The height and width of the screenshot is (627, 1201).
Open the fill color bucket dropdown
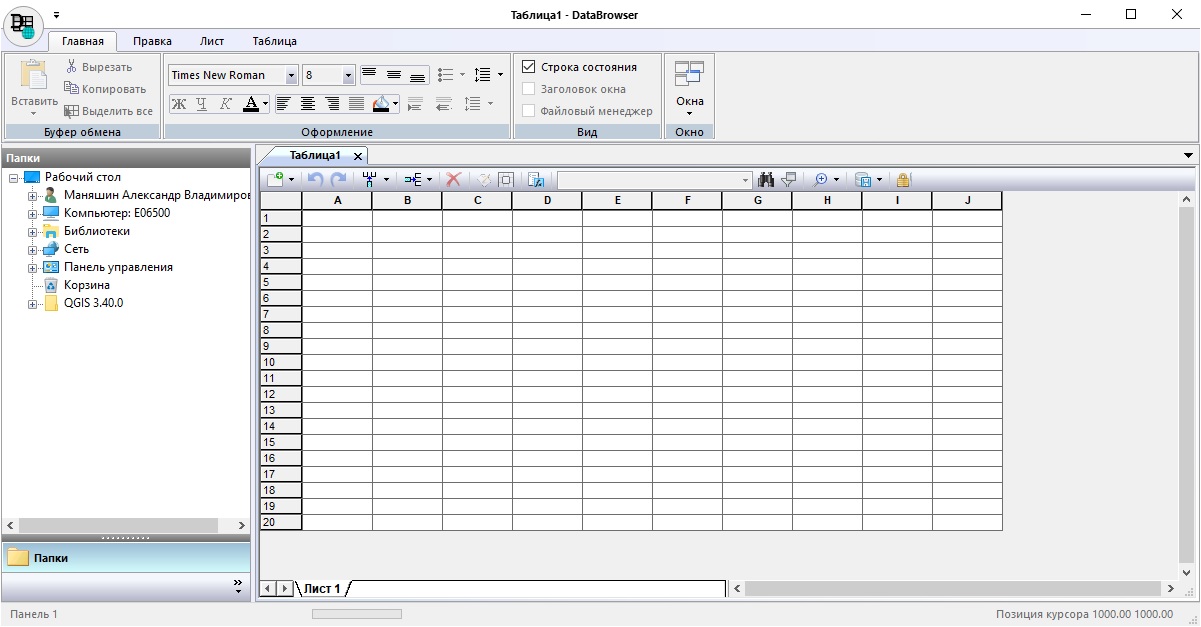coord(396,104)
